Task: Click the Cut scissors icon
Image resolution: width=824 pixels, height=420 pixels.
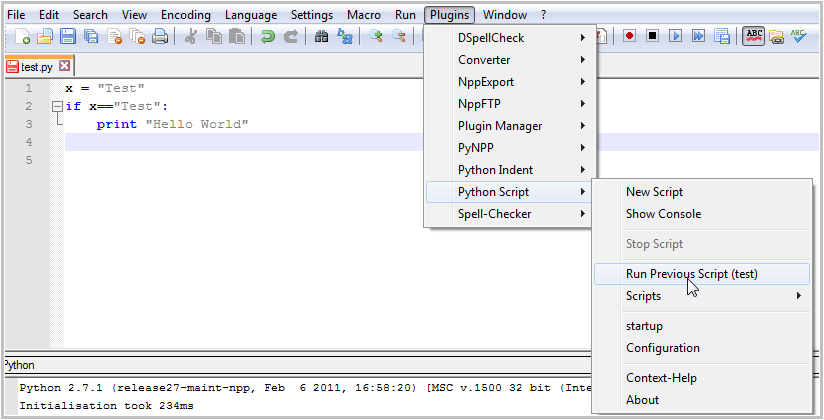Action: [x=191, y=36]
